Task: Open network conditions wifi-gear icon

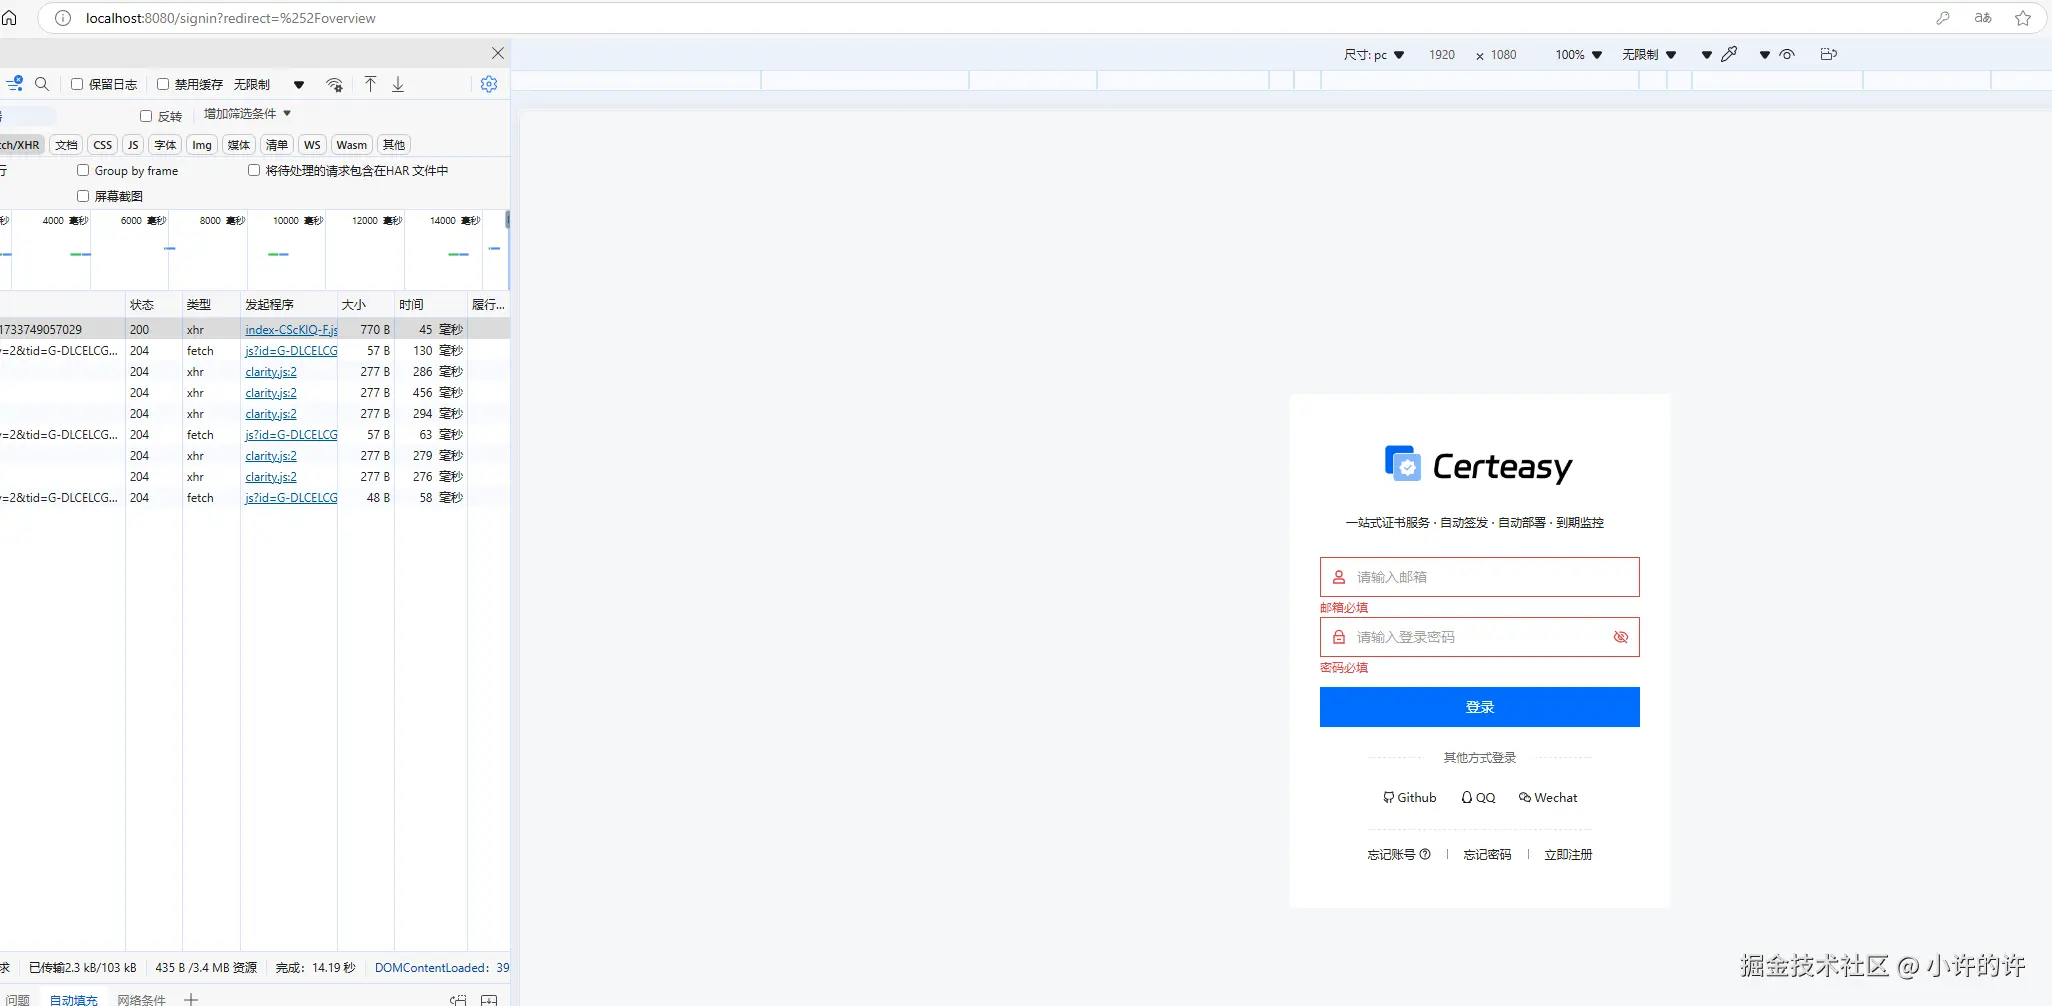Action: coord(335,85)
